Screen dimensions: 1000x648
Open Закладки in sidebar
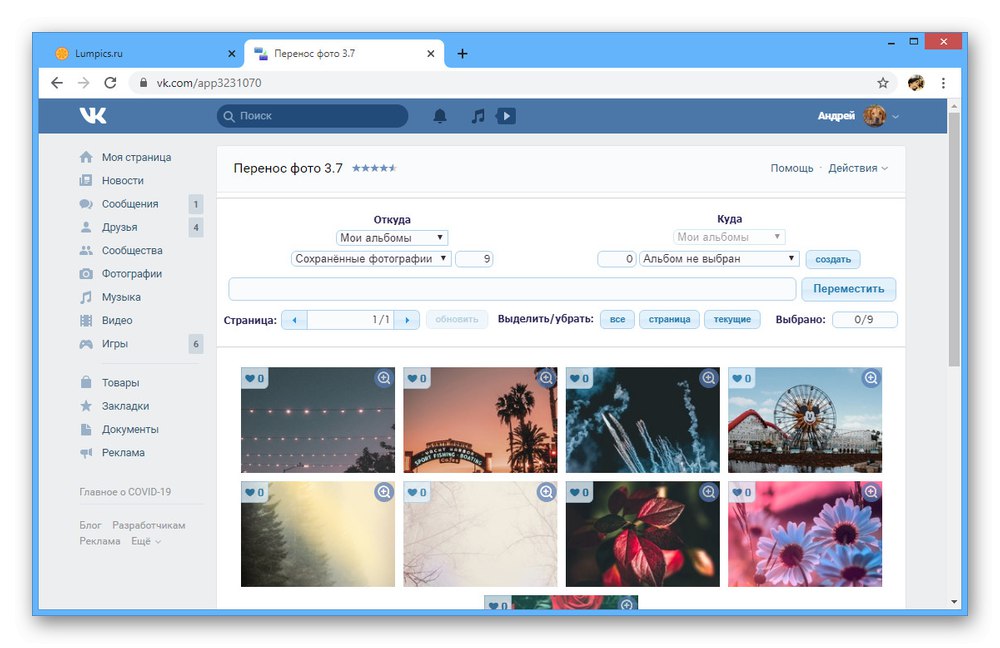click(x=125, y=406)
